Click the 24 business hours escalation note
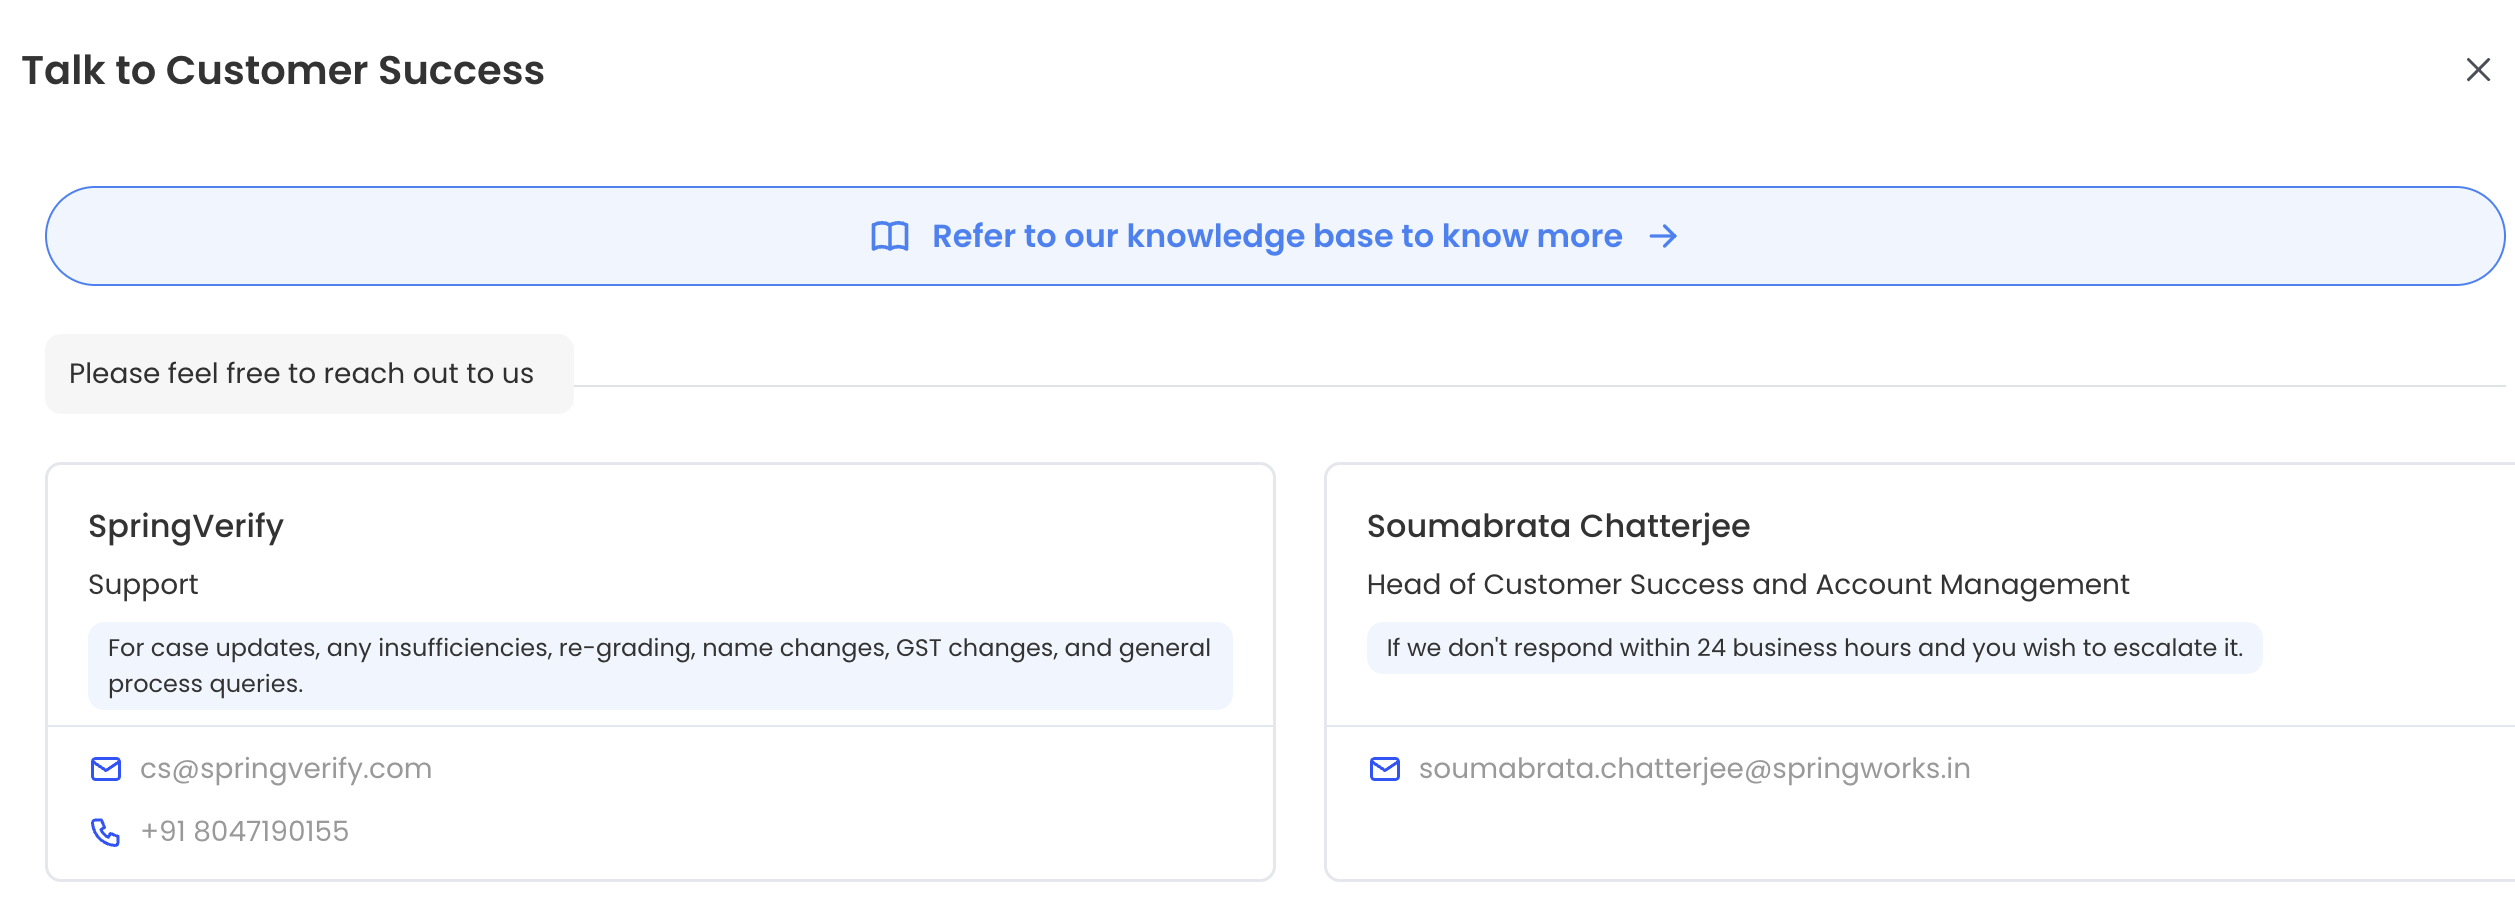Viewport: 2515px width, 903px height. point(1814,648)
